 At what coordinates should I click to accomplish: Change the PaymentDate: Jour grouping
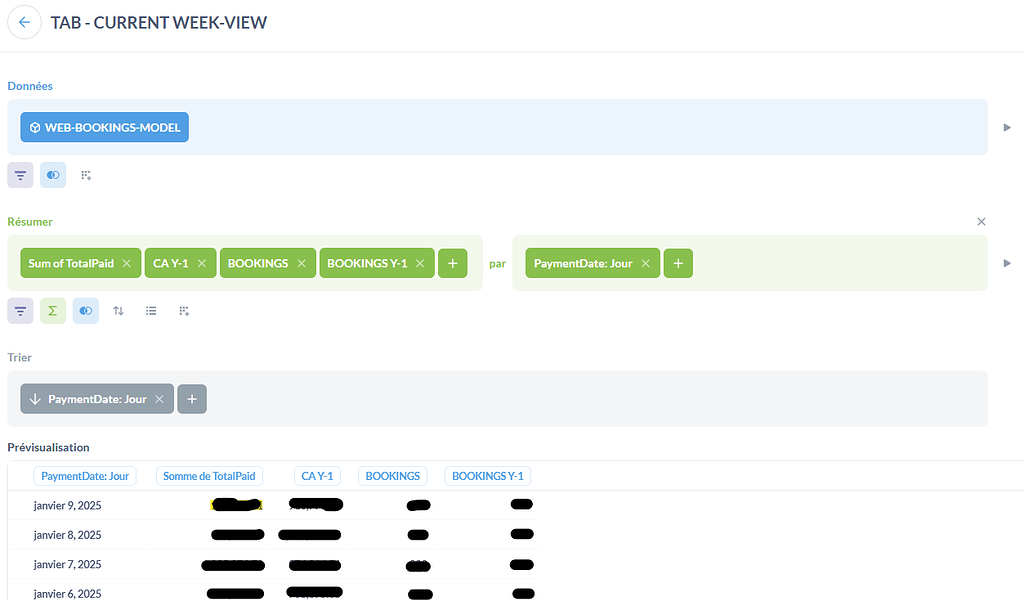(x=583, y=263)
